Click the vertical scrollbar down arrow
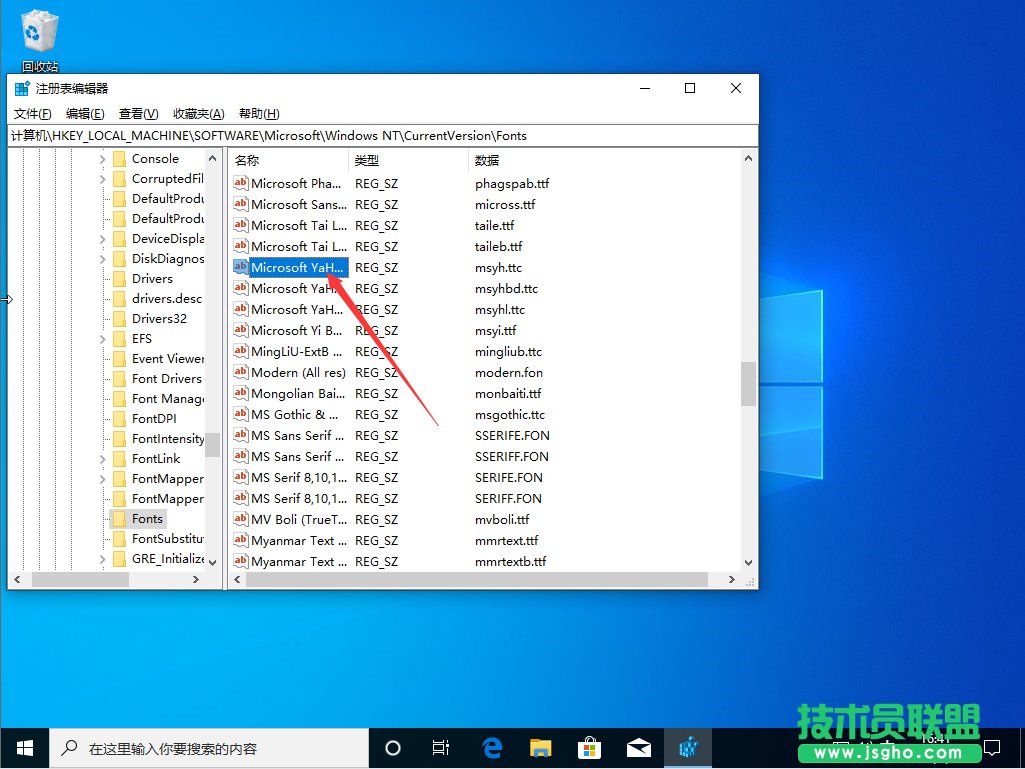The image size is (1025, 769). (x=749, y=561)
